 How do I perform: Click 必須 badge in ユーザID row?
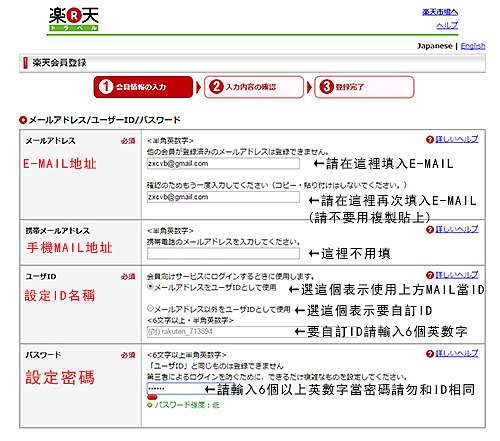pyautogui.click(x=128, y=277)
